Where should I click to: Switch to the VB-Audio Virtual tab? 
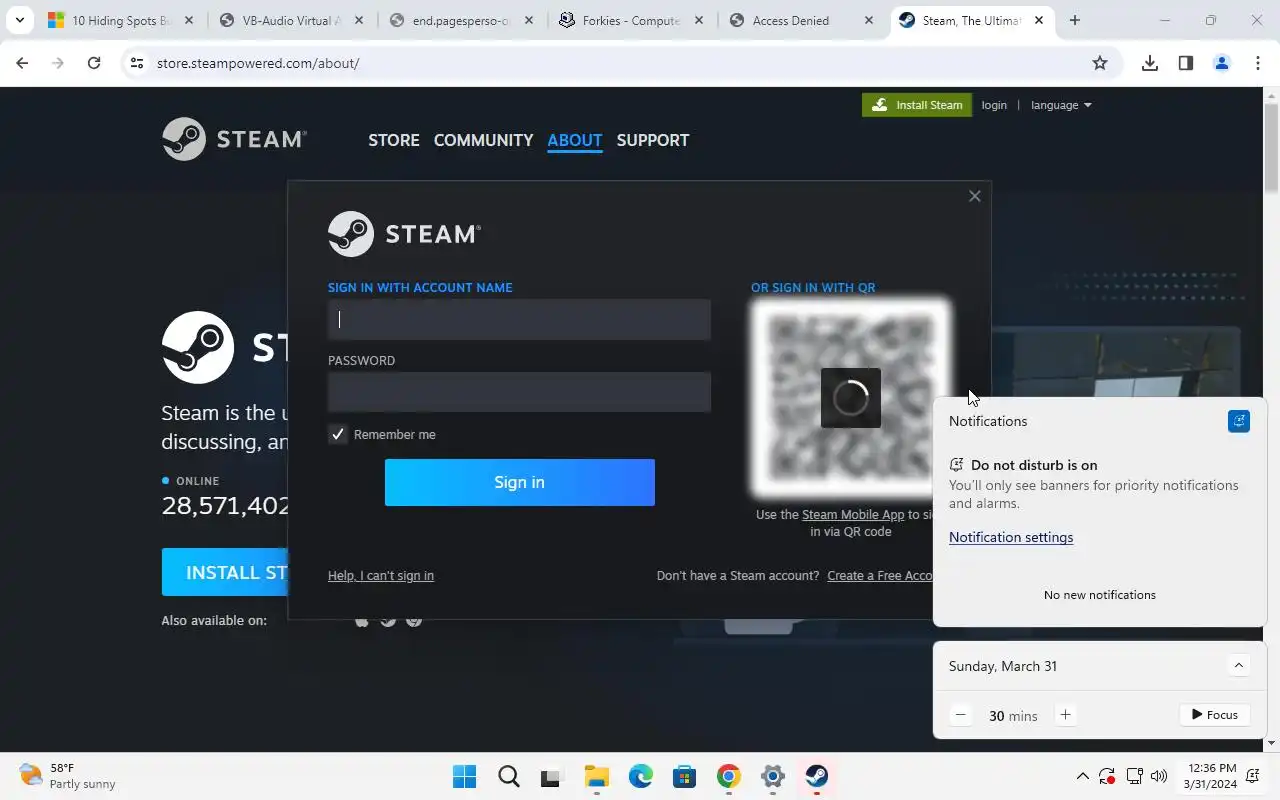tap(293, 20)
